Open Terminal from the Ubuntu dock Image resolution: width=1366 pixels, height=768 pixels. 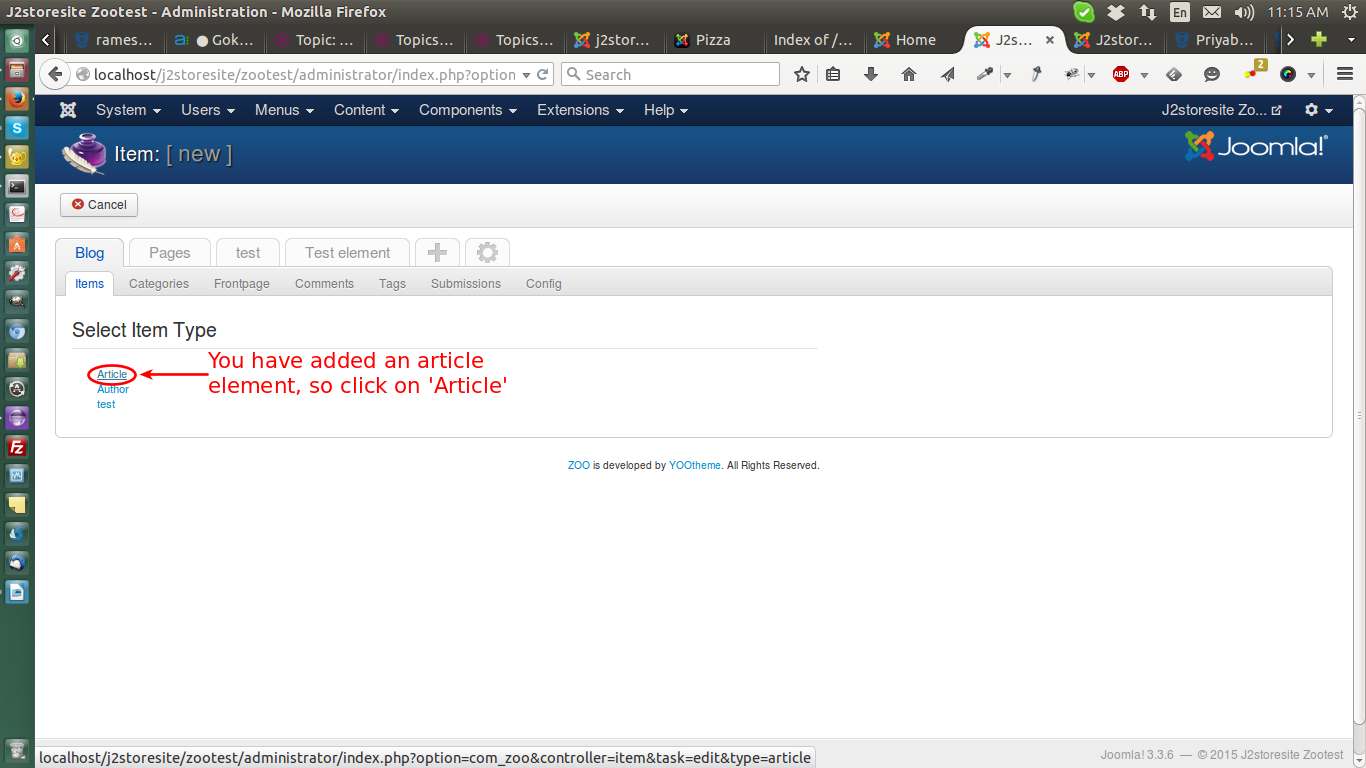[17, 186]
